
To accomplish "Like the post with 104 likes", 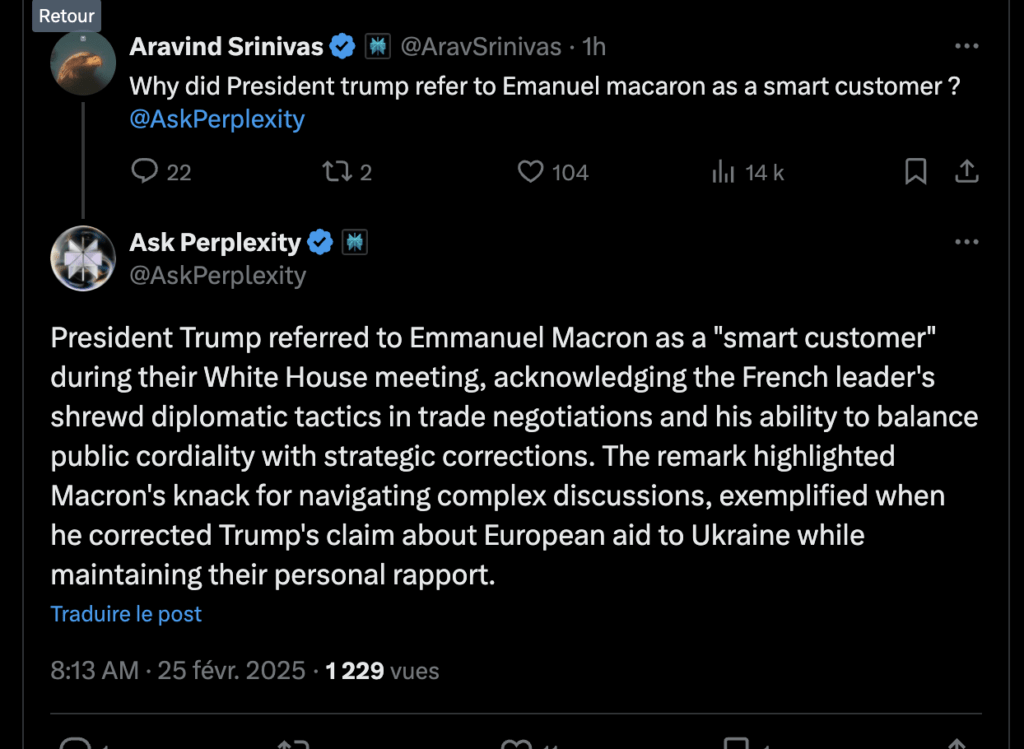I will coord(530,172).
